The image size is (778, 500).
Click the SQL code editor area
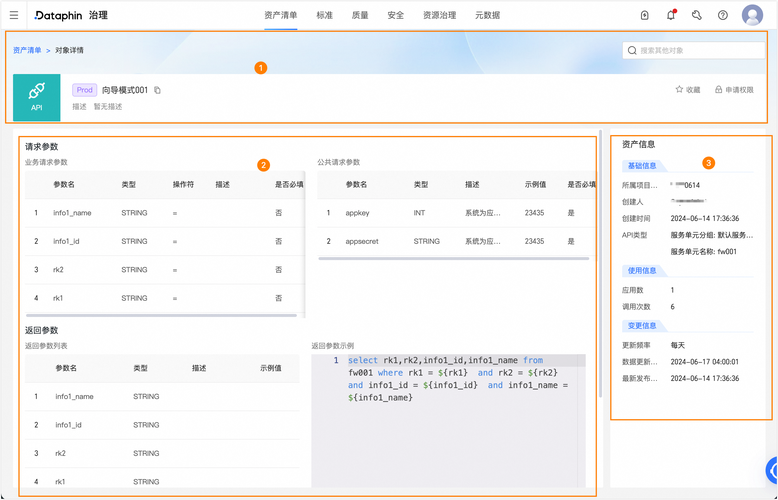tap(449, 420)
